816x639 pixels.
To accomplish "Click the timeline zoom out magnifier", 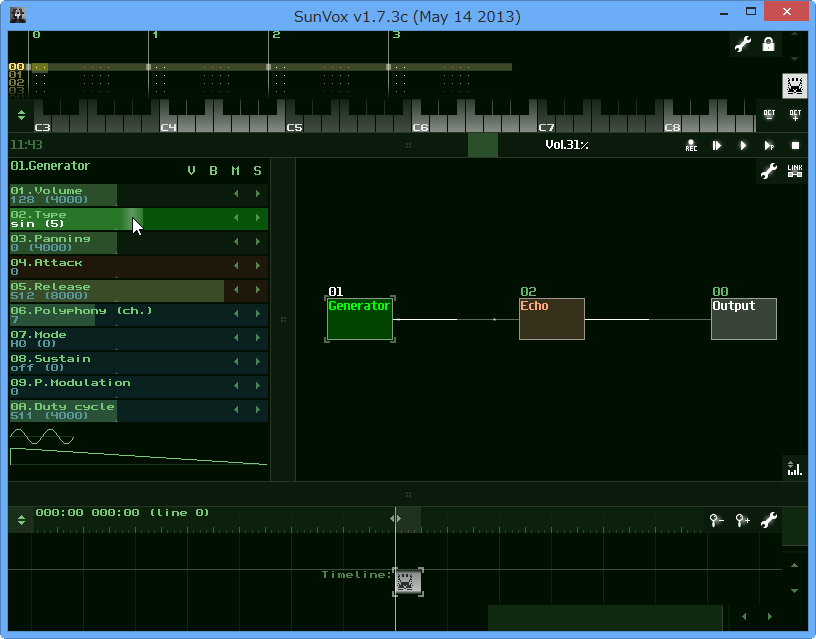I will (x=716, y=520).
